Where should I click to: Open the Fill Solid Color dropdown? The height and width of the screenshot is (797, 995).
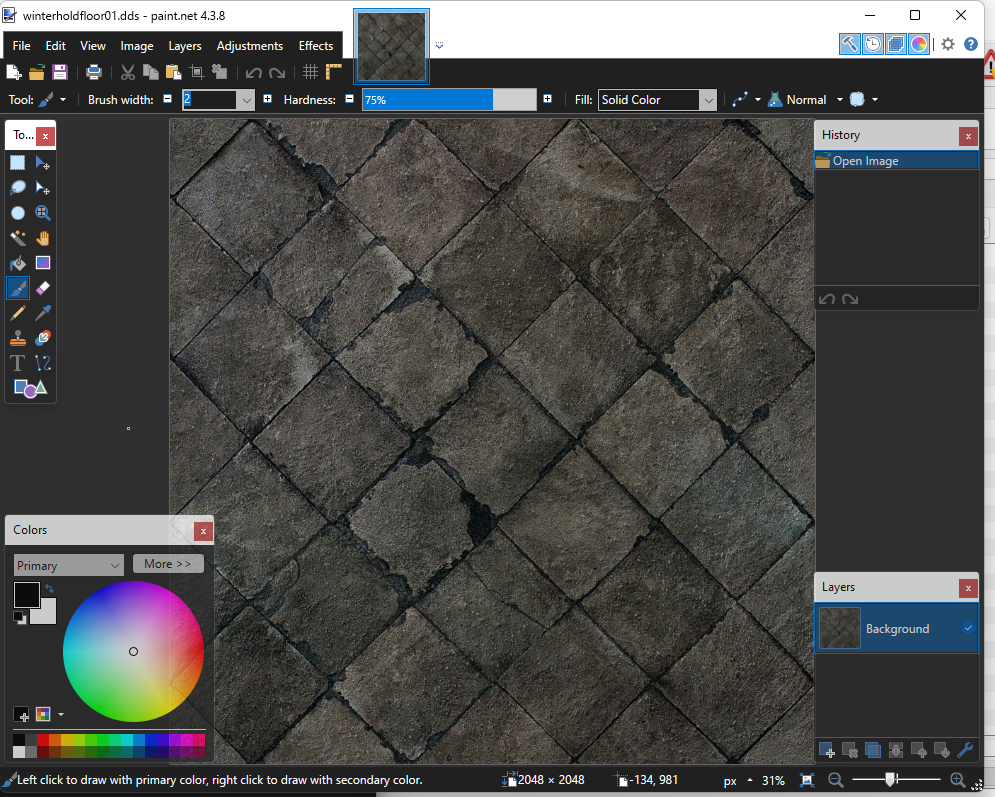pos(708,100)
